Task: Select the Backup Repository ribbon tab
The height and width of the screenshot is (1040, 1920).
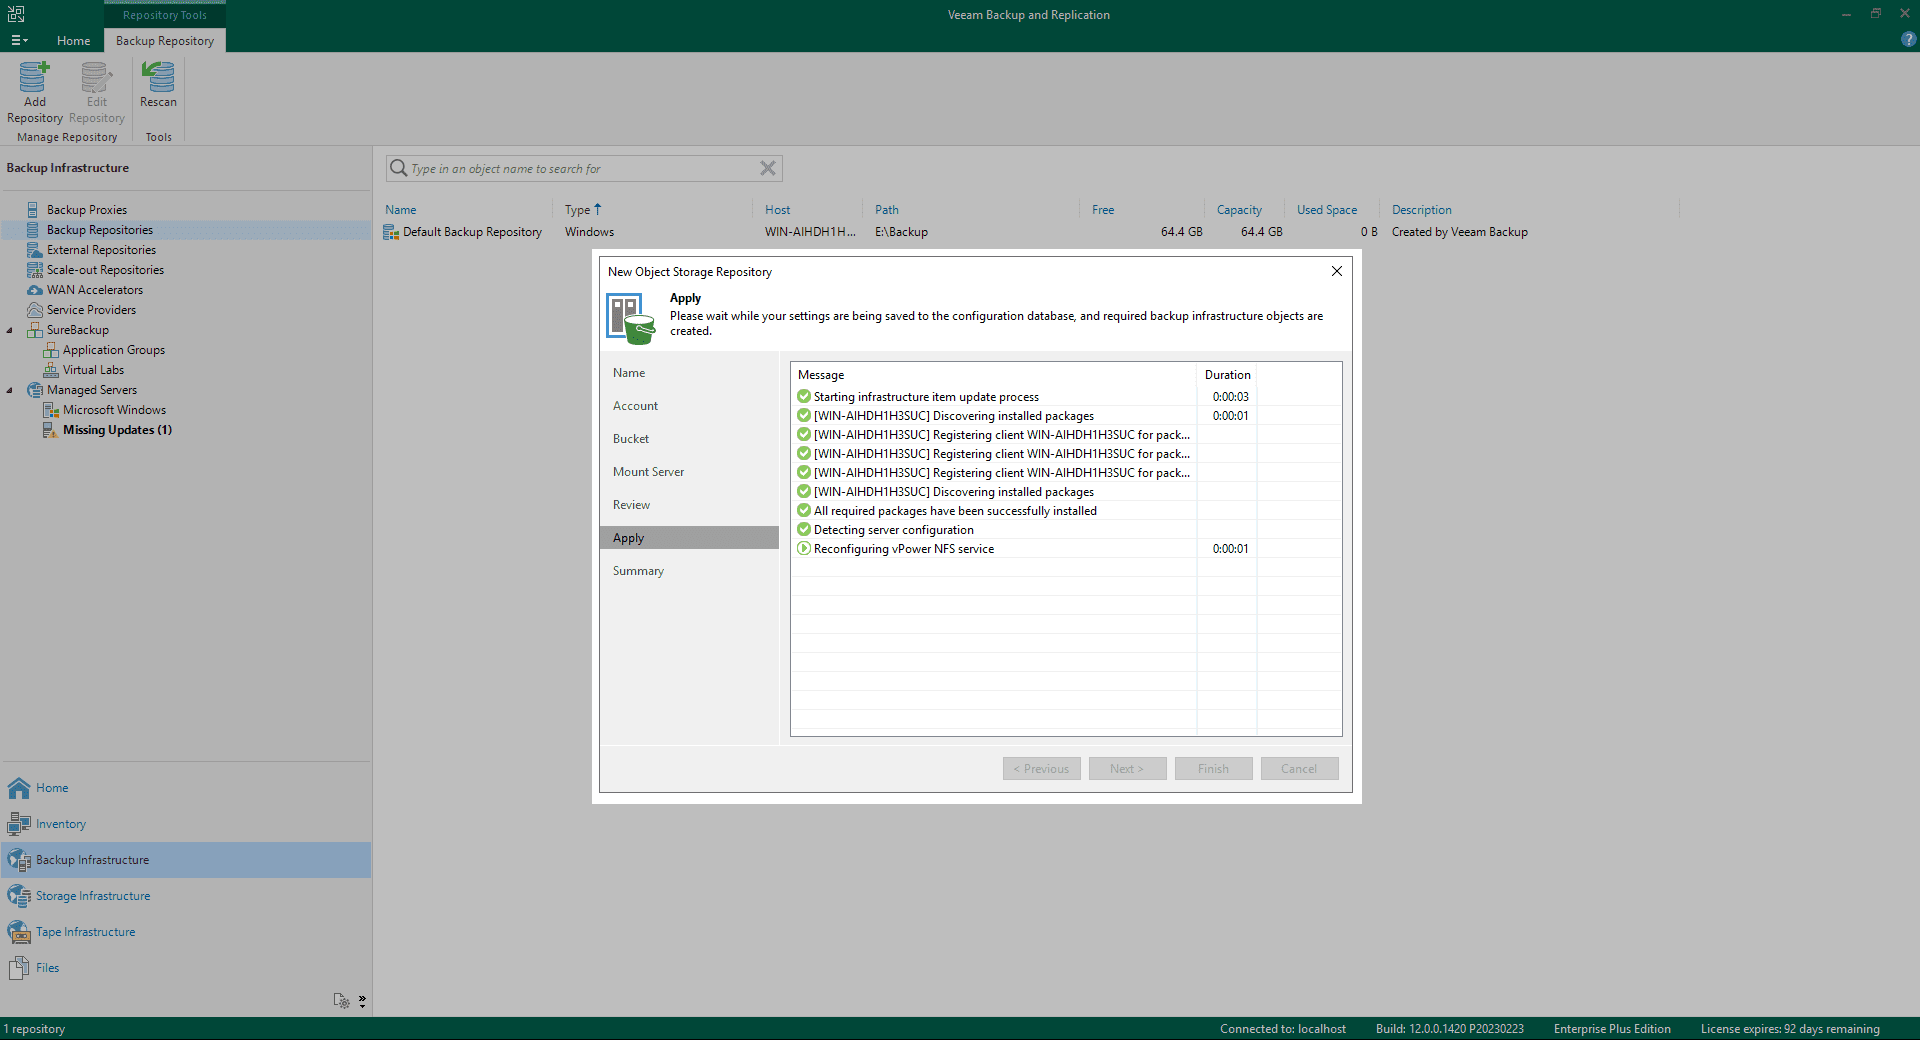Action: click(165, 41)
